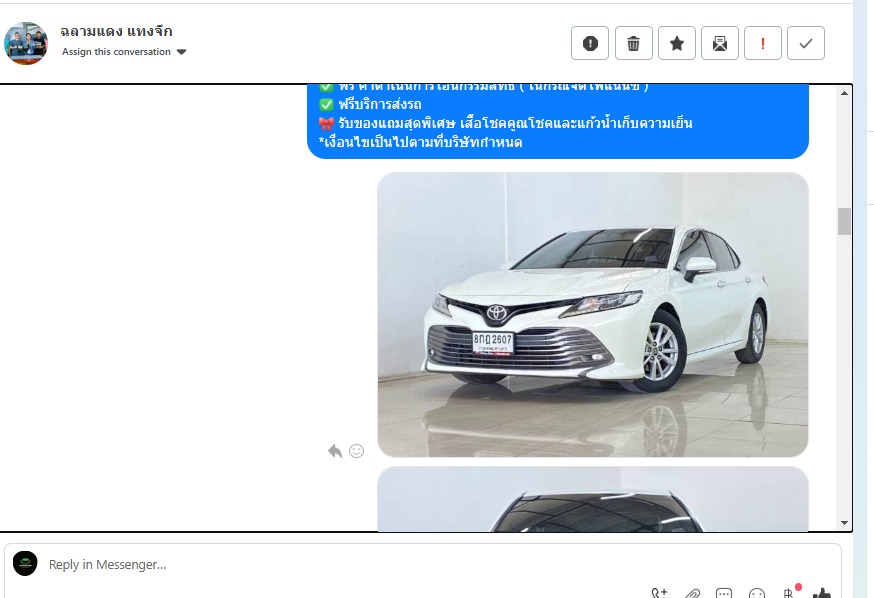Attach a file with paperclip icon
Viewport: 874px width, 598px height.
(692, 594)
